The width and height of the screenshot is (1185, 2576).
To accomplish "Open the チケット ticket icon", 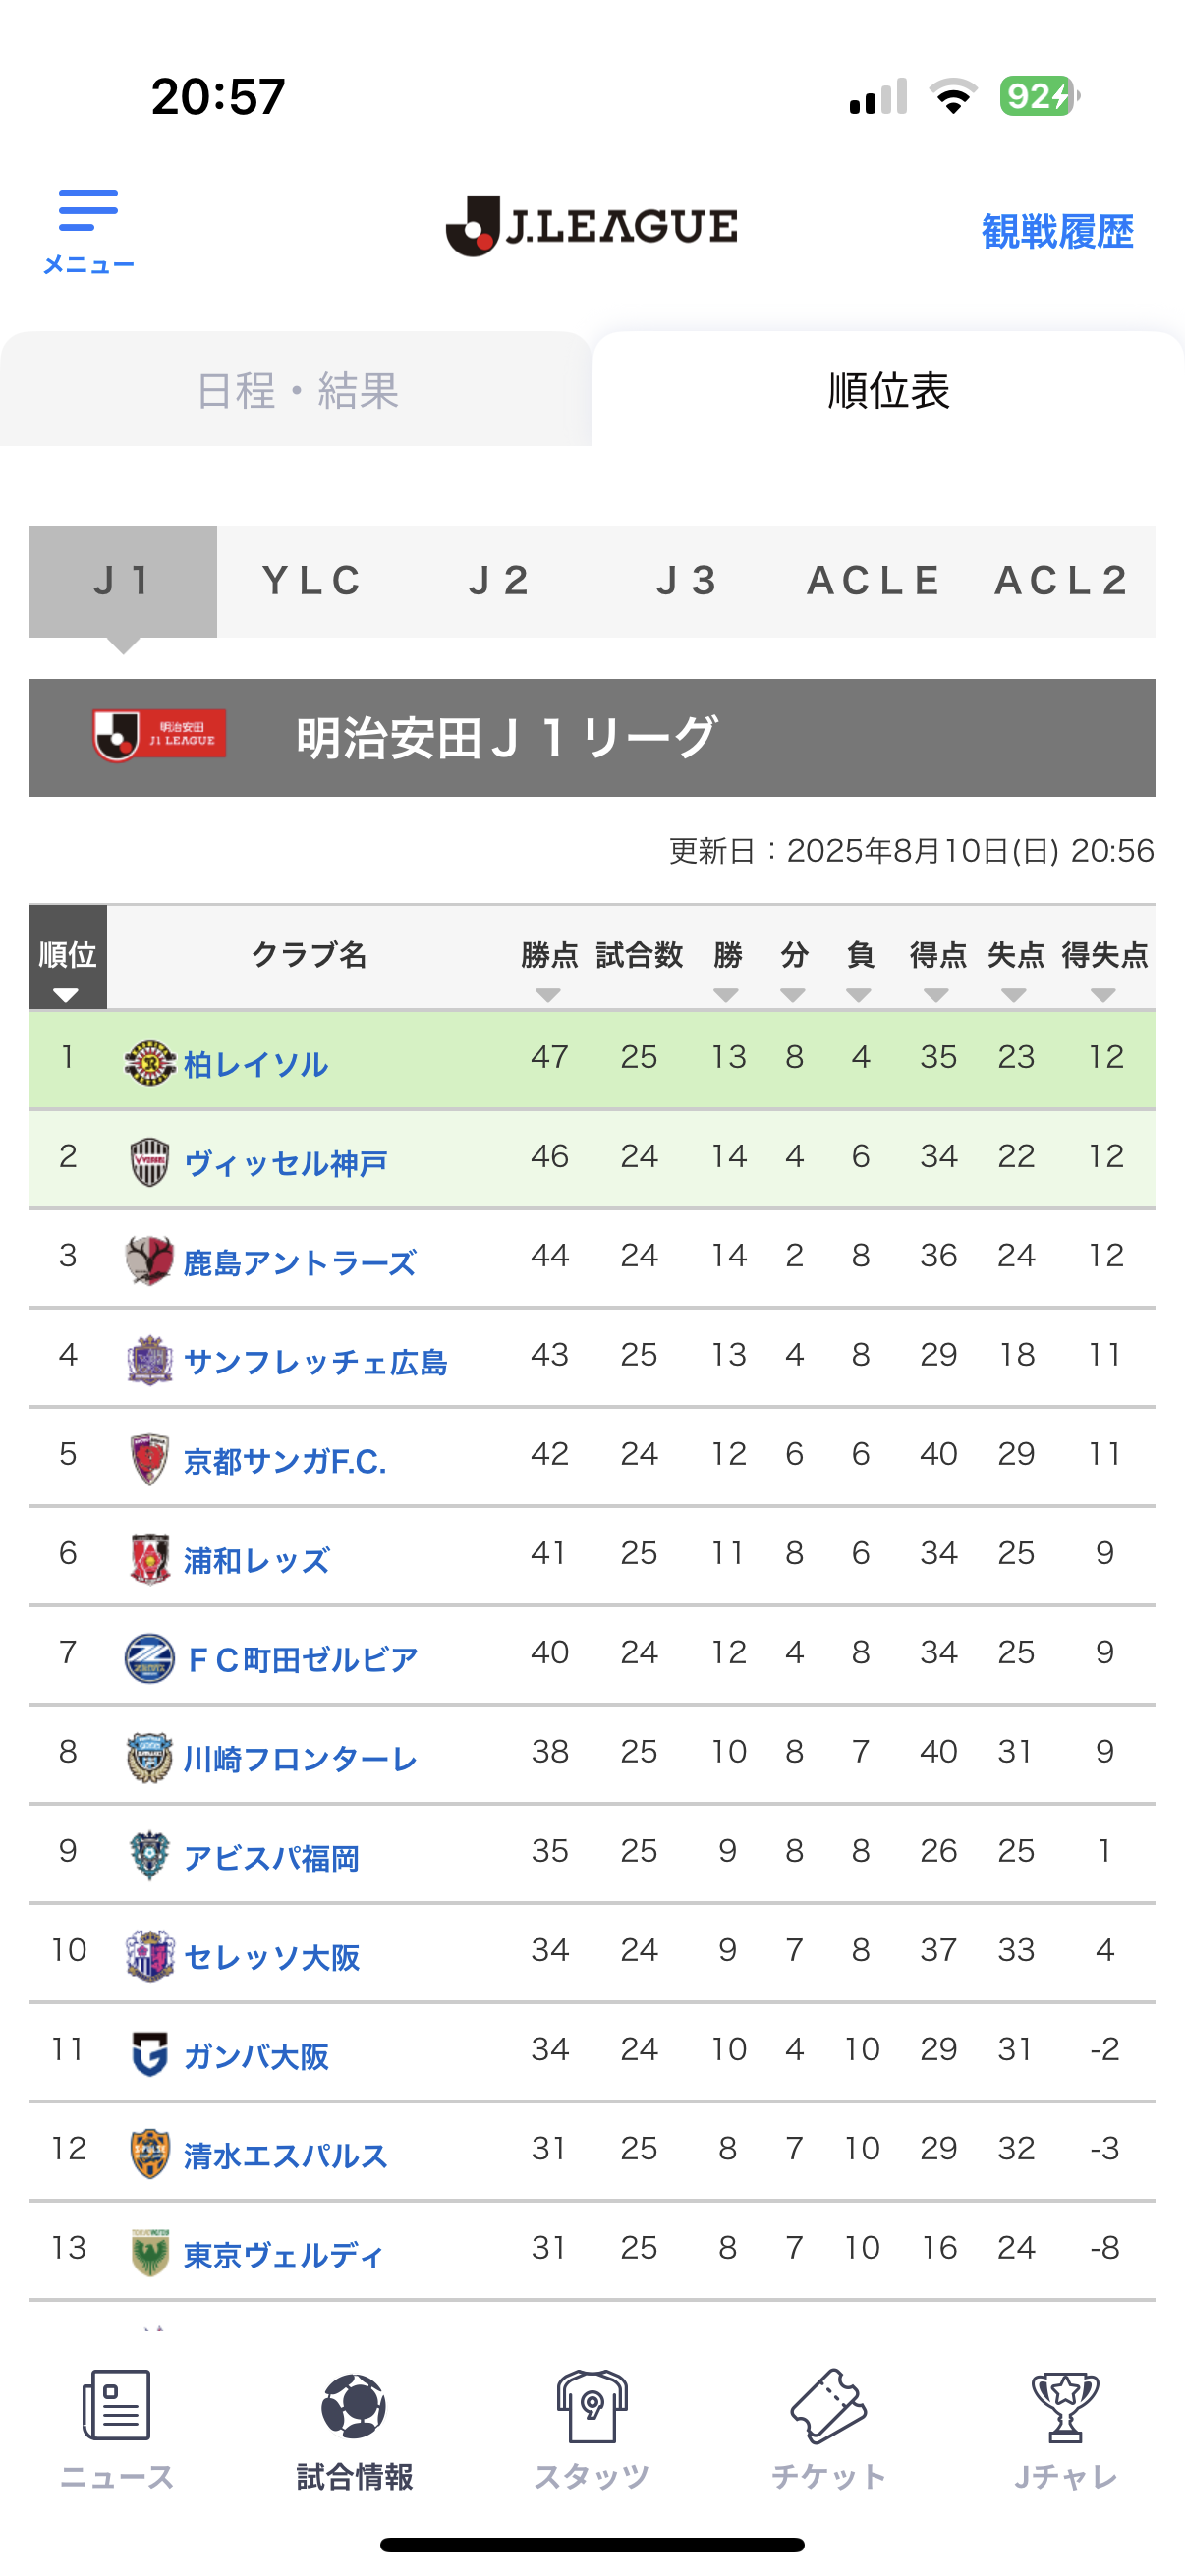I will pos(828,2404).
